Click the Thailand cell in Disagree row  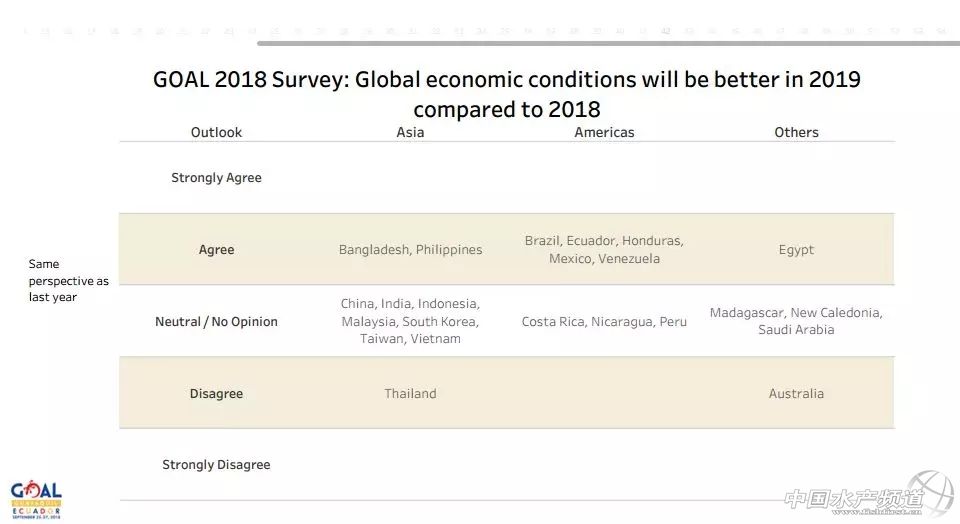click(410, 394)
